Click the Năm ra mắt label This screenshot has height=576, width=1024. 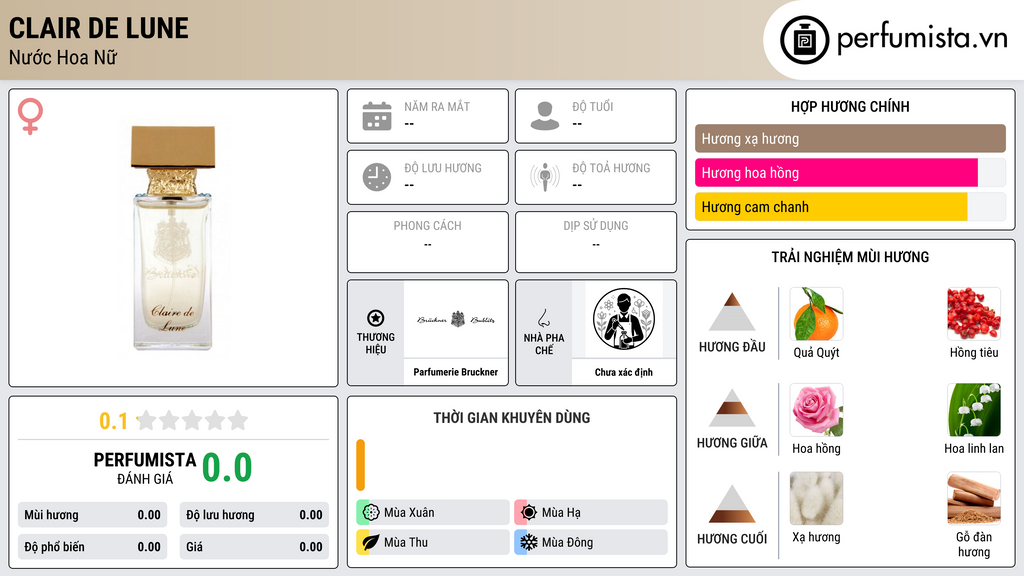click(437, 106)
